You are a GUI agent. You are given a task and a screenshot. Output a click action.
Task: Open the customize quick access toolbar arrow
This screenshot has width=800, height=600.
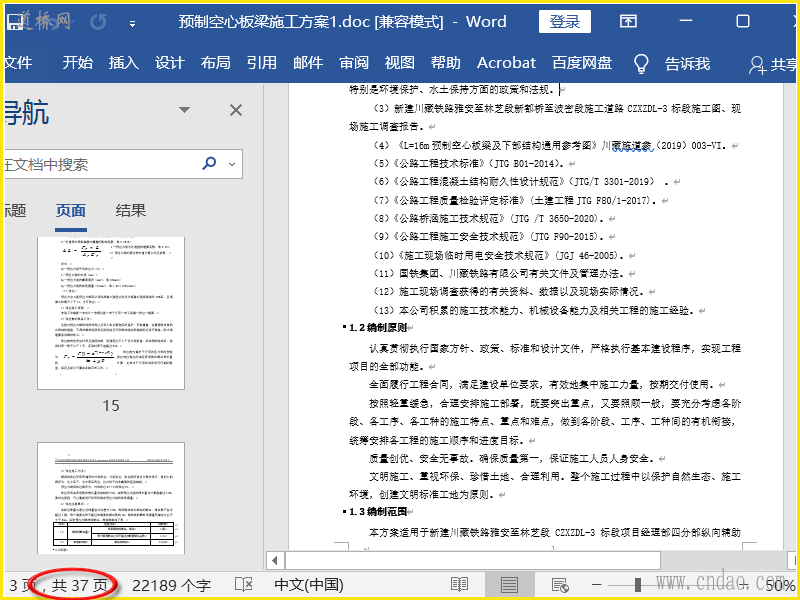point(133,23)
